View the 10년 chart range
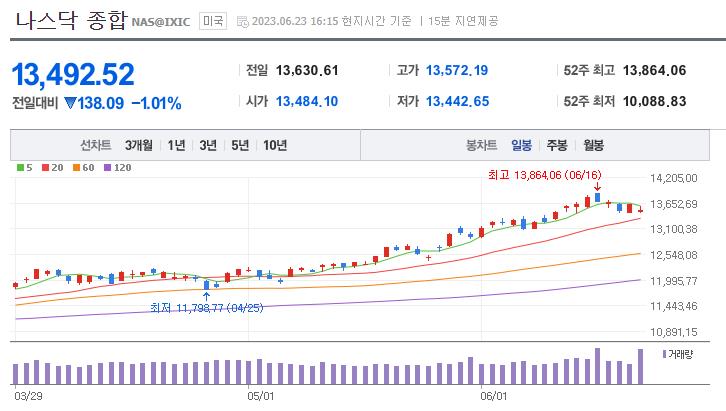 point(275,145)
